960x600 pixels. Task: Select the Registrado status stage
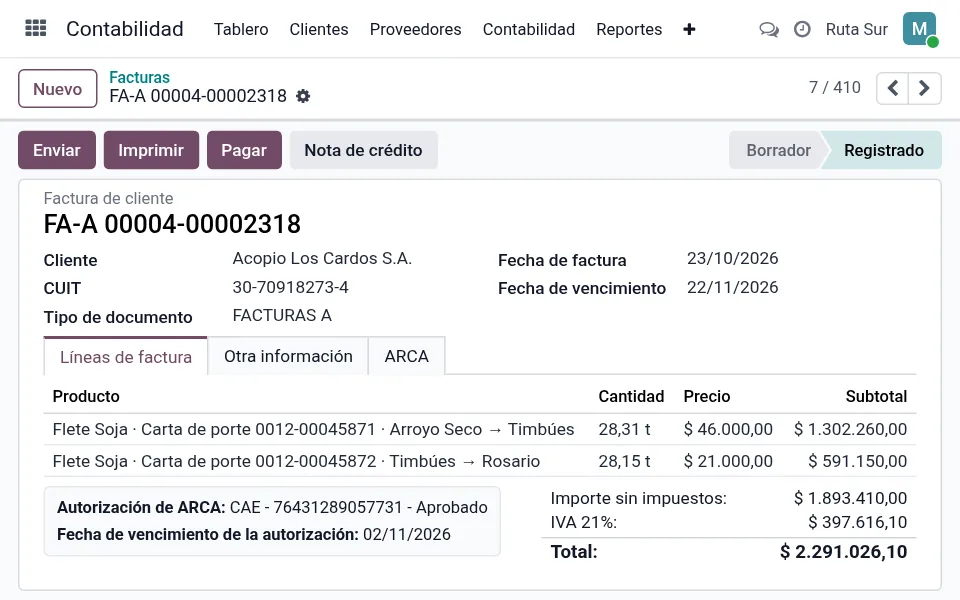(x=883, y=150)
